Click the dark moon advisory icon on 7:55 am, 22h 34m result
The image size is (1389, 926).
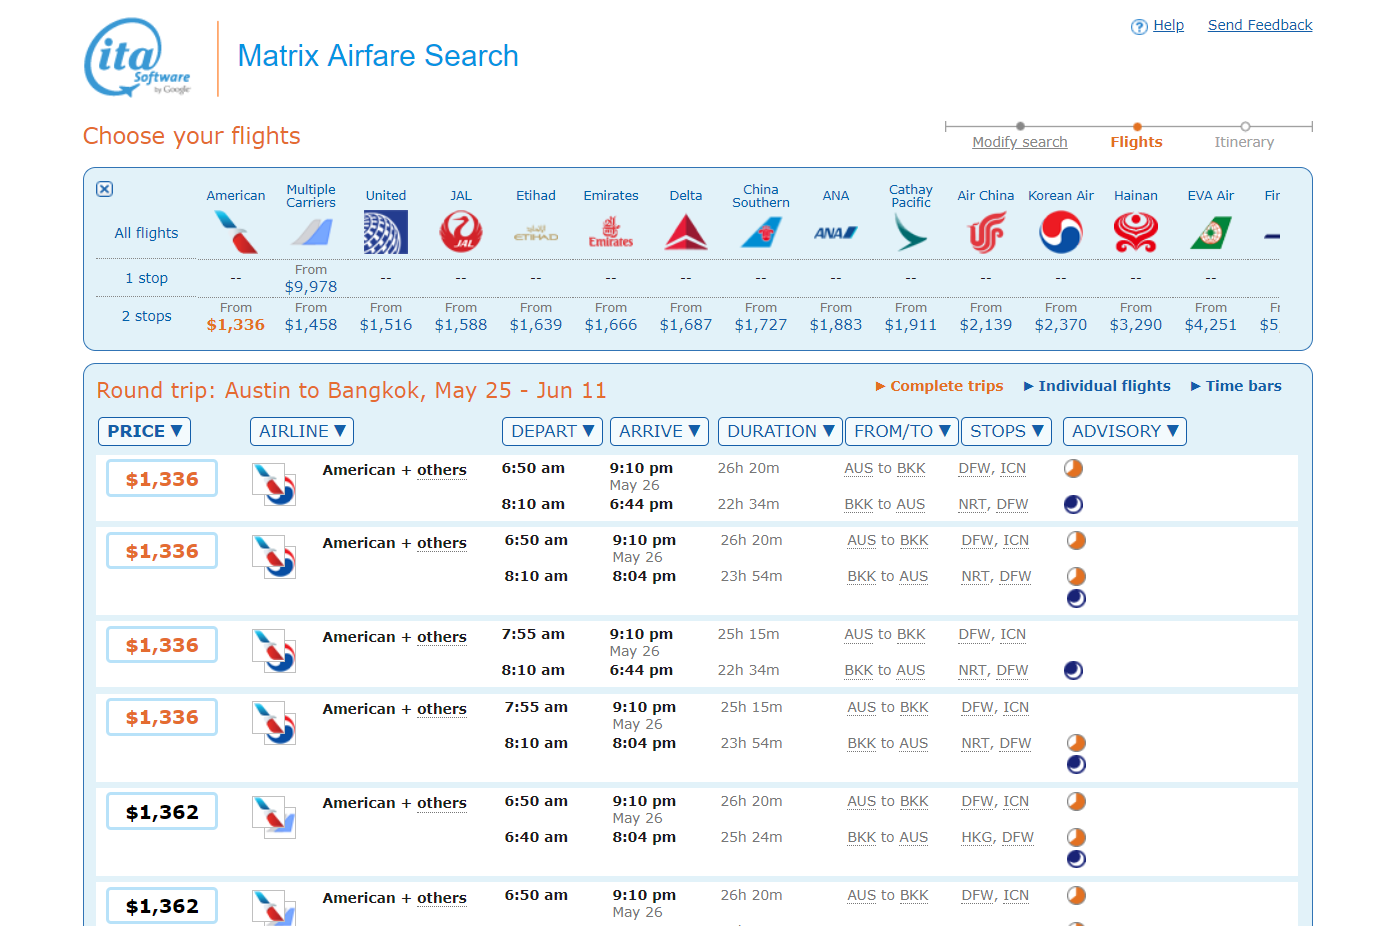(x=1073, y=670)
